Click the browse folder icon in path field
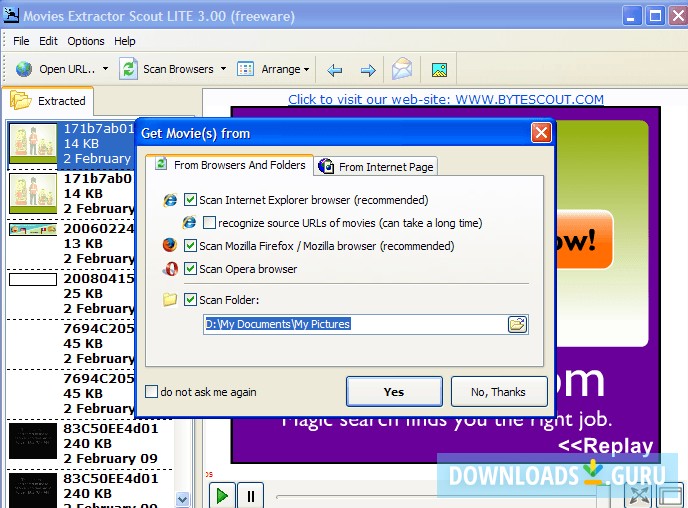688x508 pixels. tap(517, 325)
